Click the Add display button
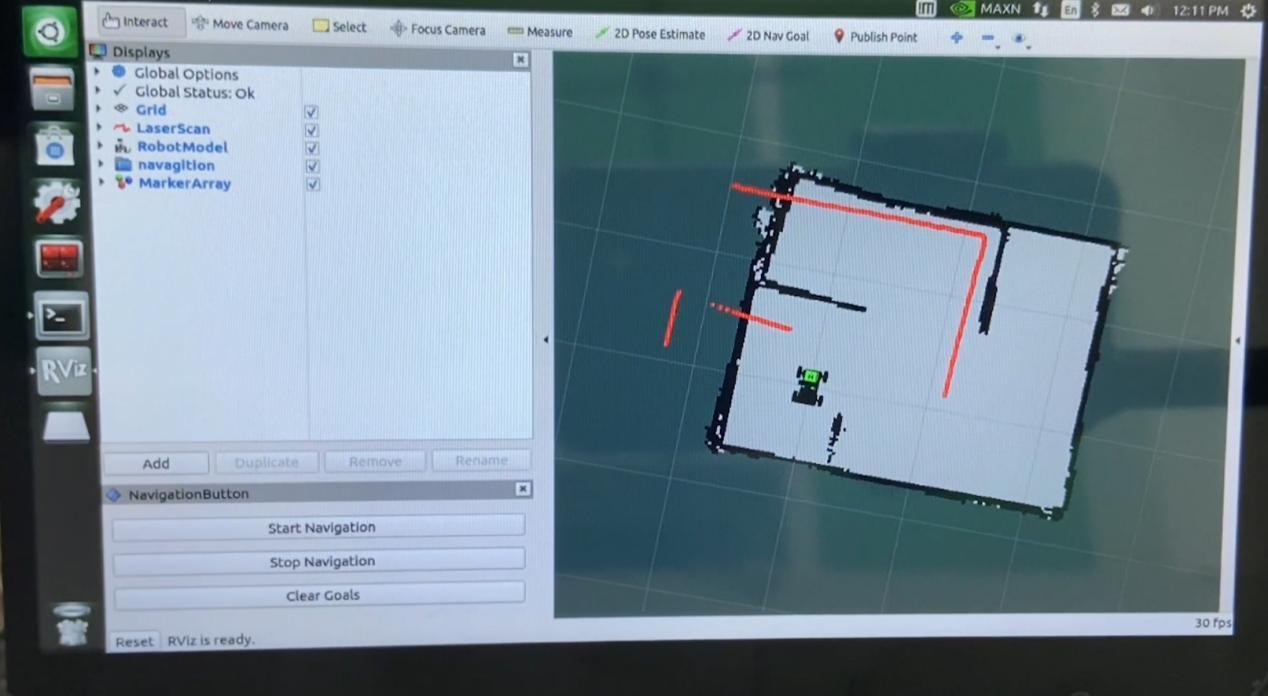This screenshot has width=1268, height=696. 156,463
